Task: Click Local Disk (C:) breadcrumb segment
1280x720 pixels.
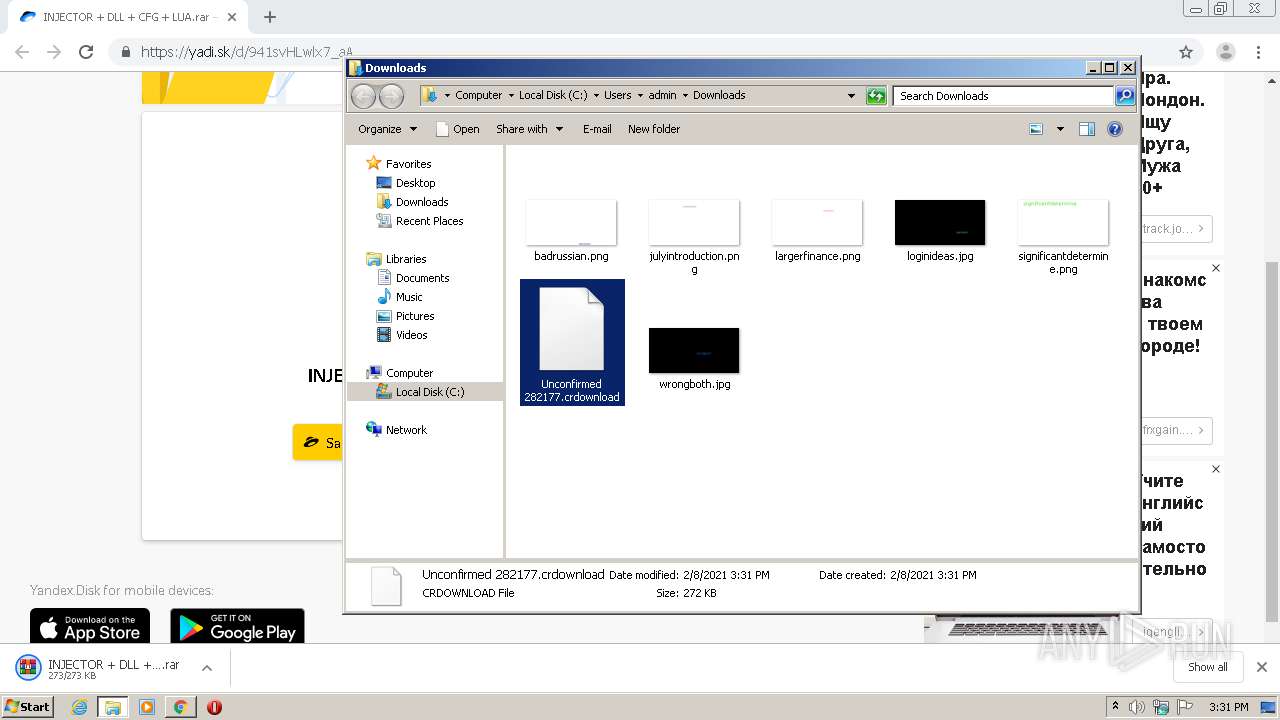Action: click(553, 96)
